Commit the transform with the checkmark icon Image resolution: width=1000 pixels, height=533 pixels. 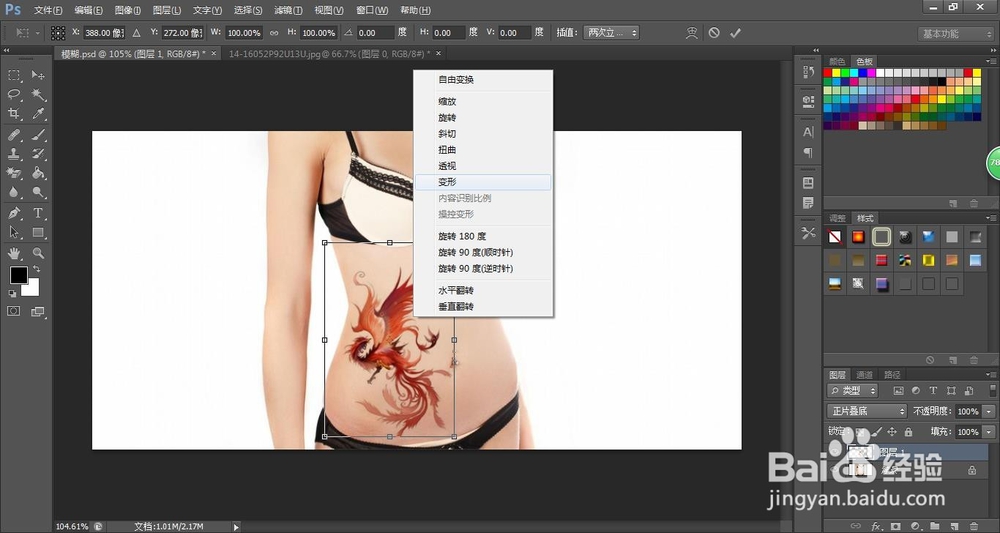[x=735, y=33]
